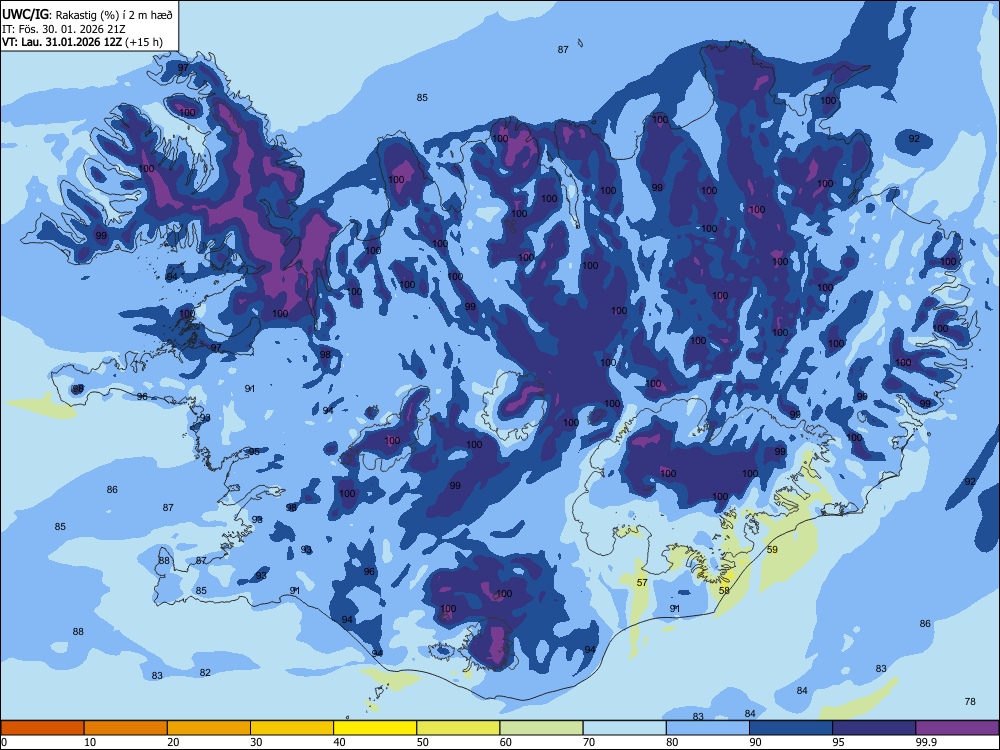Select the humidity value 82 on the map
1000x750 pixels.
coord(205,673)
